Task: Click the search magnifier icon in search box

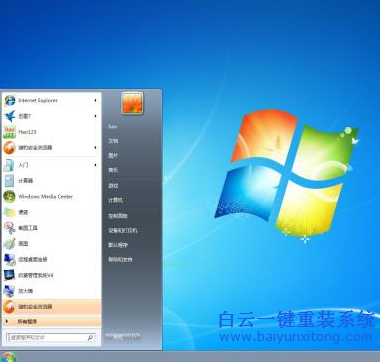Action: tap(90, 338)
